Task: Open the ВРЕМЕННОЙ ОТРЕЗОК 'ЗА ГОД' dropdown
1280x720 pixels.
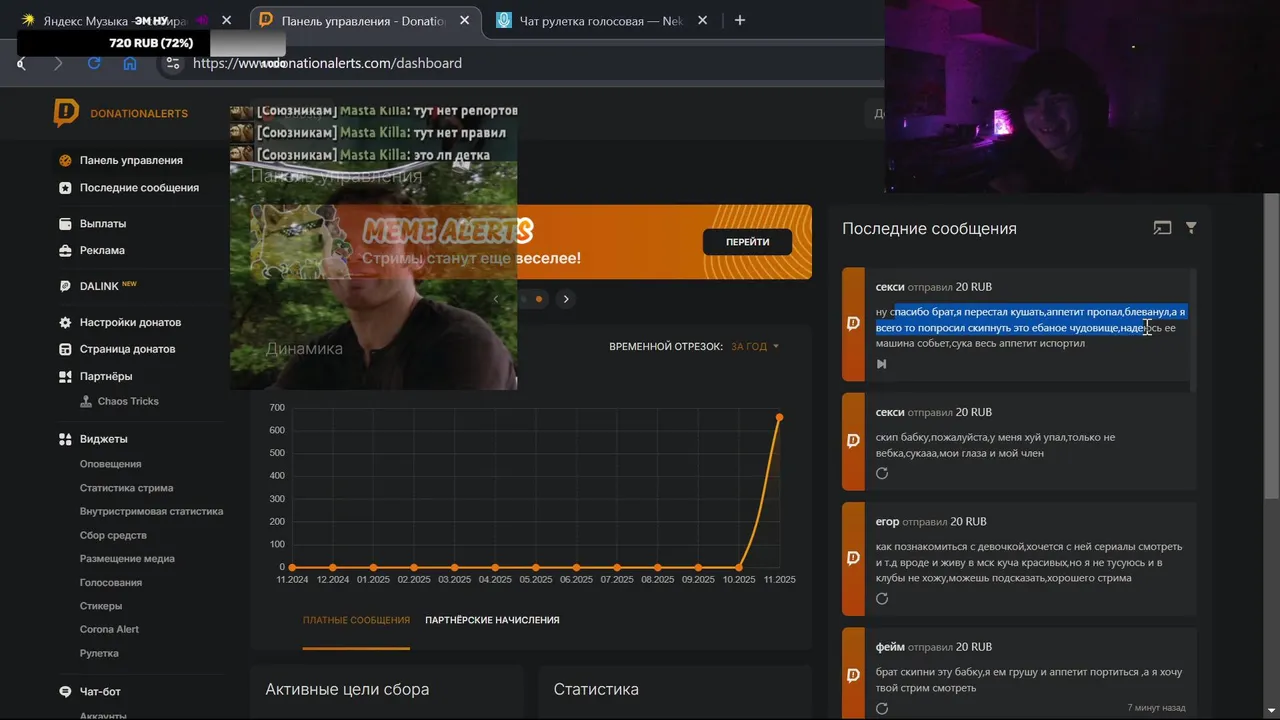Action: pos(755,346)
